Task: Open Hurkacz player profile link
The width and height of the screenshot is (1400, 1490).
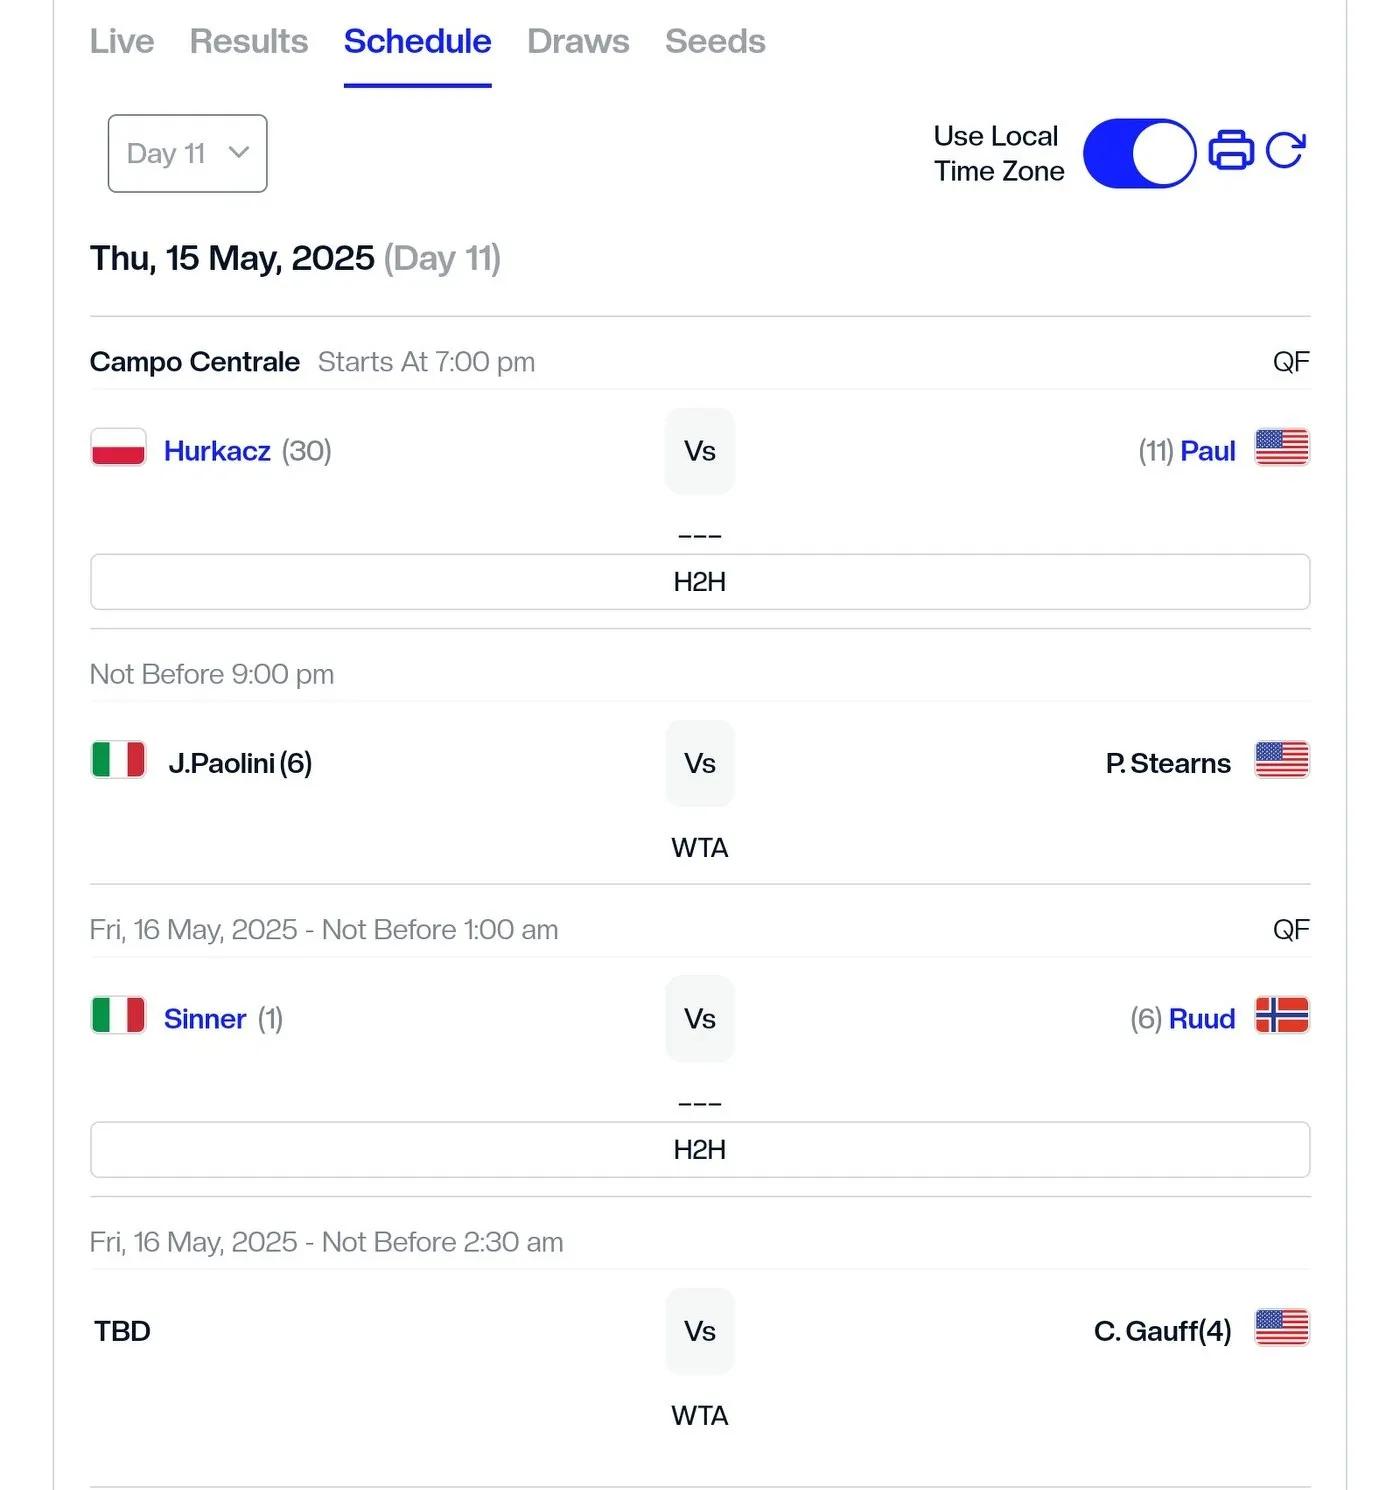Action: [x=217, y=450]
